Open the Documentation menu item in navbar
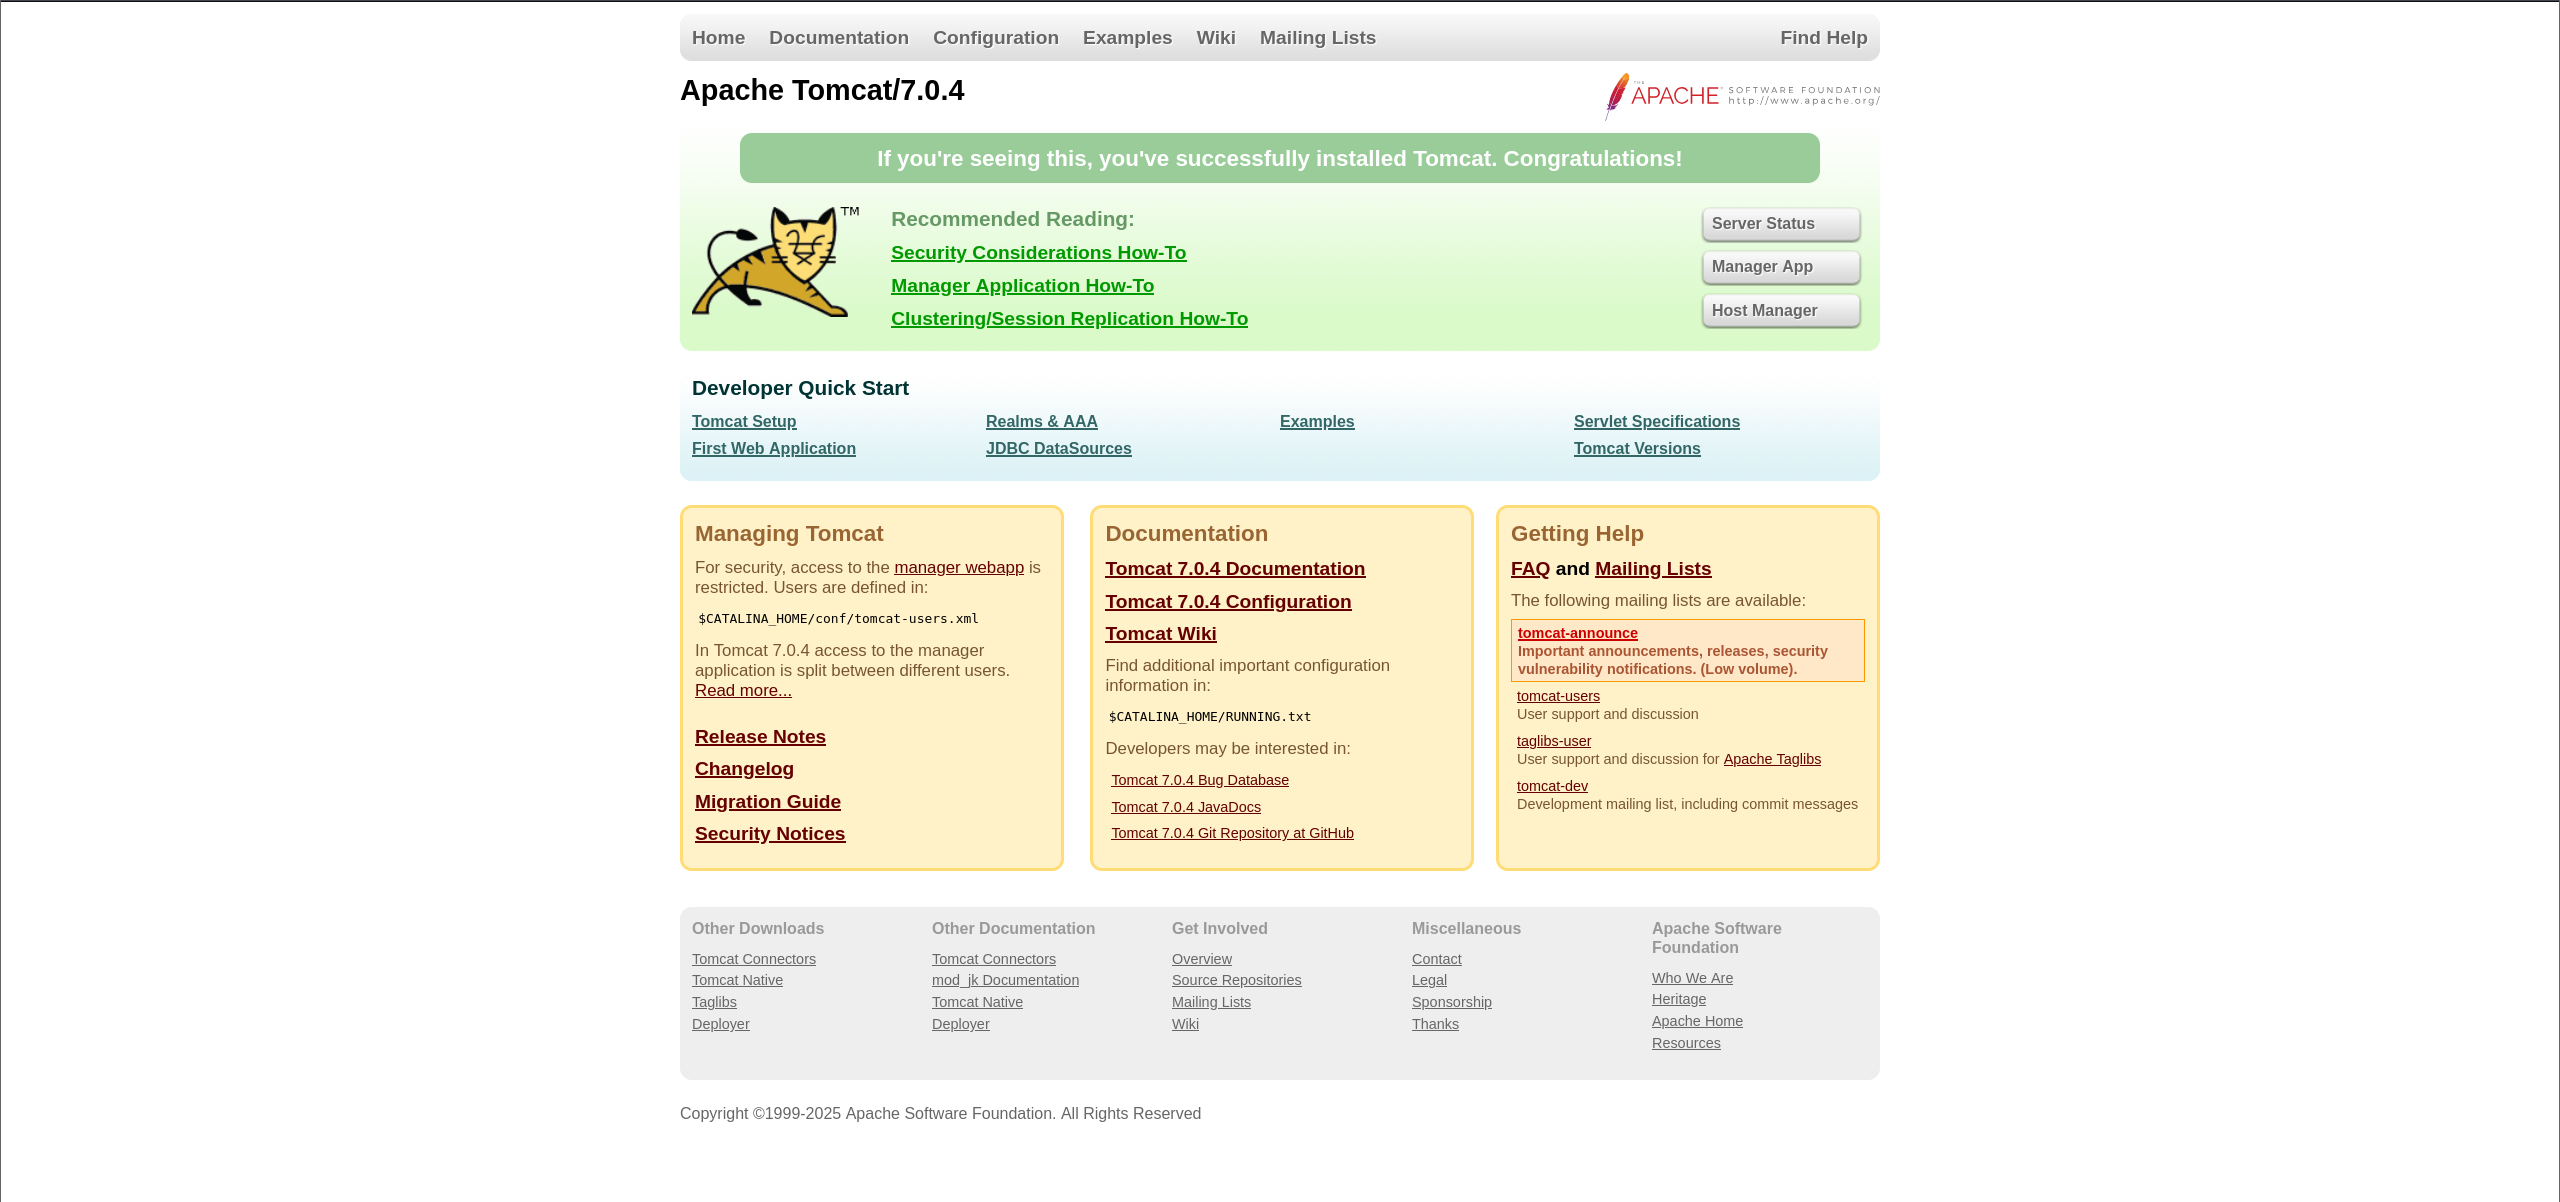 coord(838,38)
